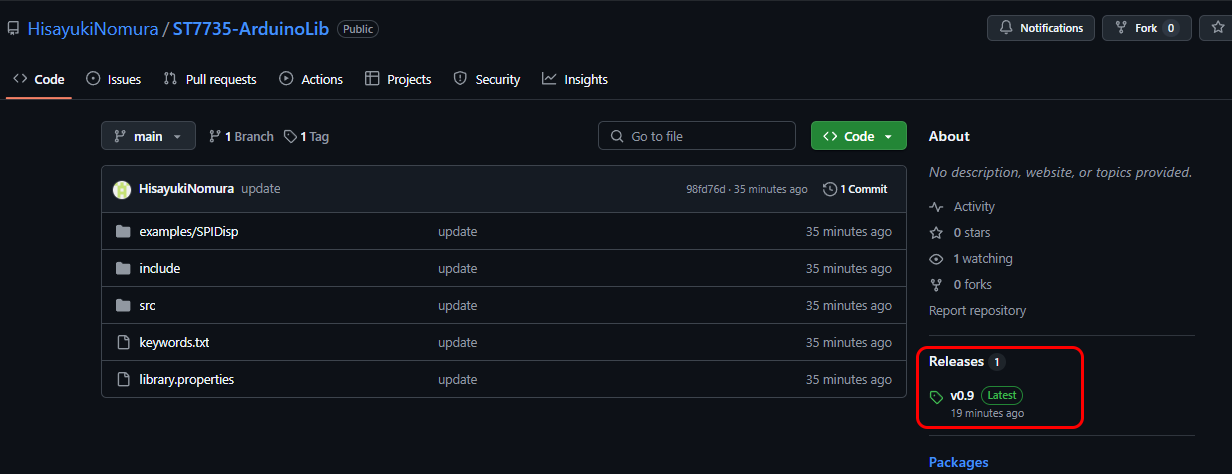Image resolution: width=1232 pixels, height=474 pixels.
Task: Open HisayukiNomura author link in commit row
Action: pos(187,189)
